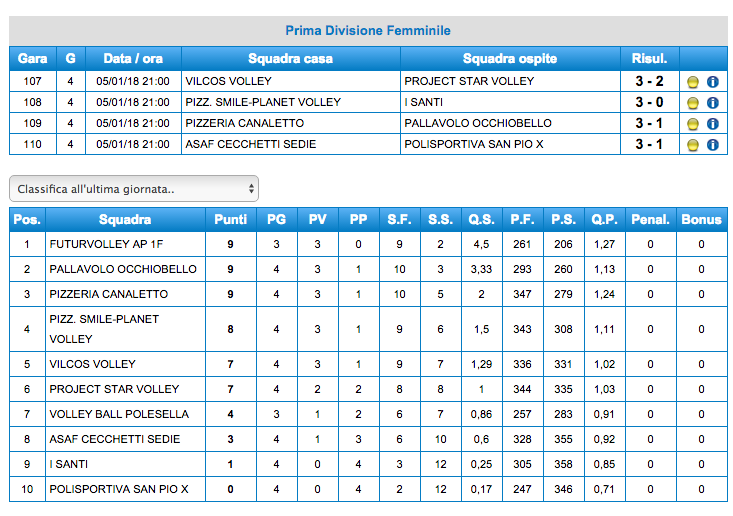Viewport: 733px width, 516px height.
Task: Click the 'P.F.' standings header
Action: (x=522, y=220)
